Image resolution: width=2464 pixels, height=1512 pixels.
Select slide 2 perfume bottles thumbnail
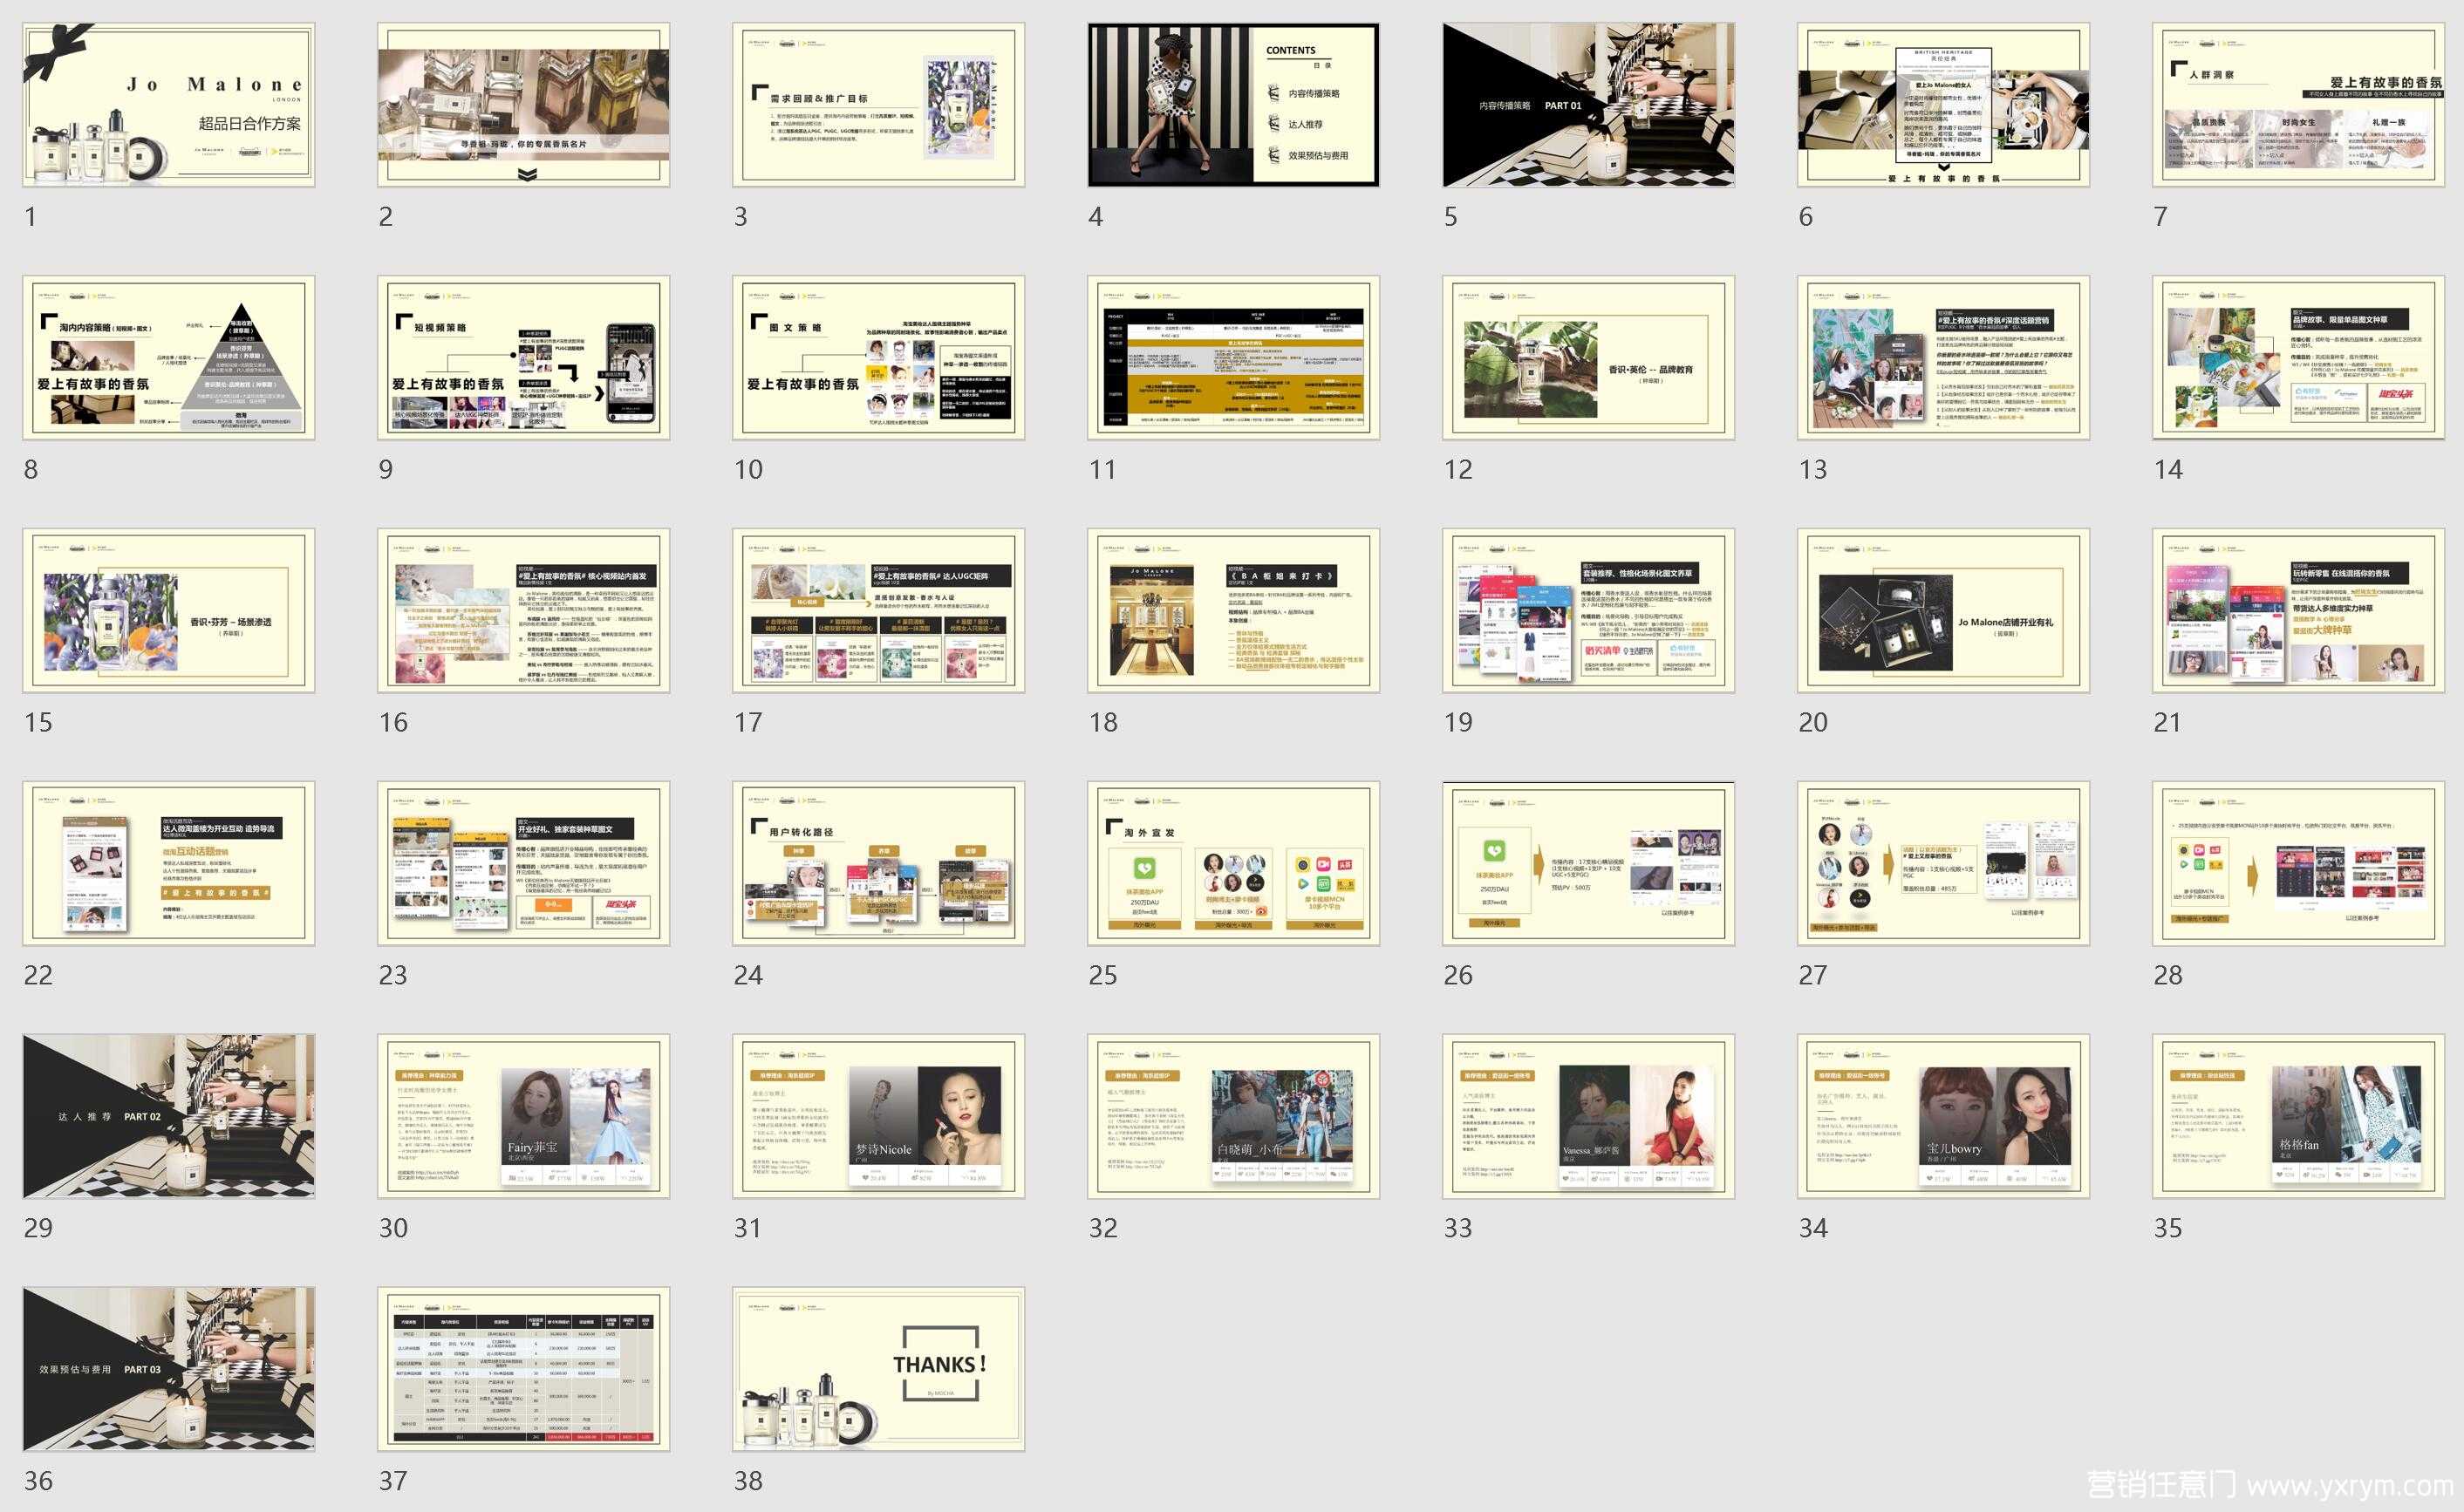524,105
